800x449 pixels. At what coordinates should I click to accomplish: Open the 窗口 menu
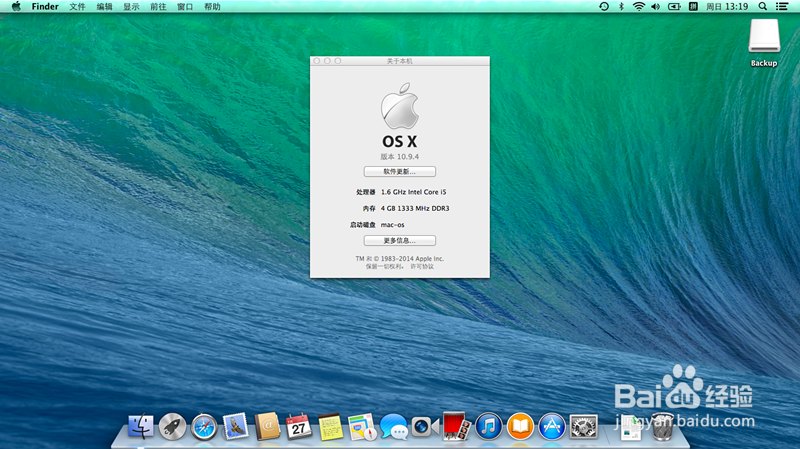185,7
